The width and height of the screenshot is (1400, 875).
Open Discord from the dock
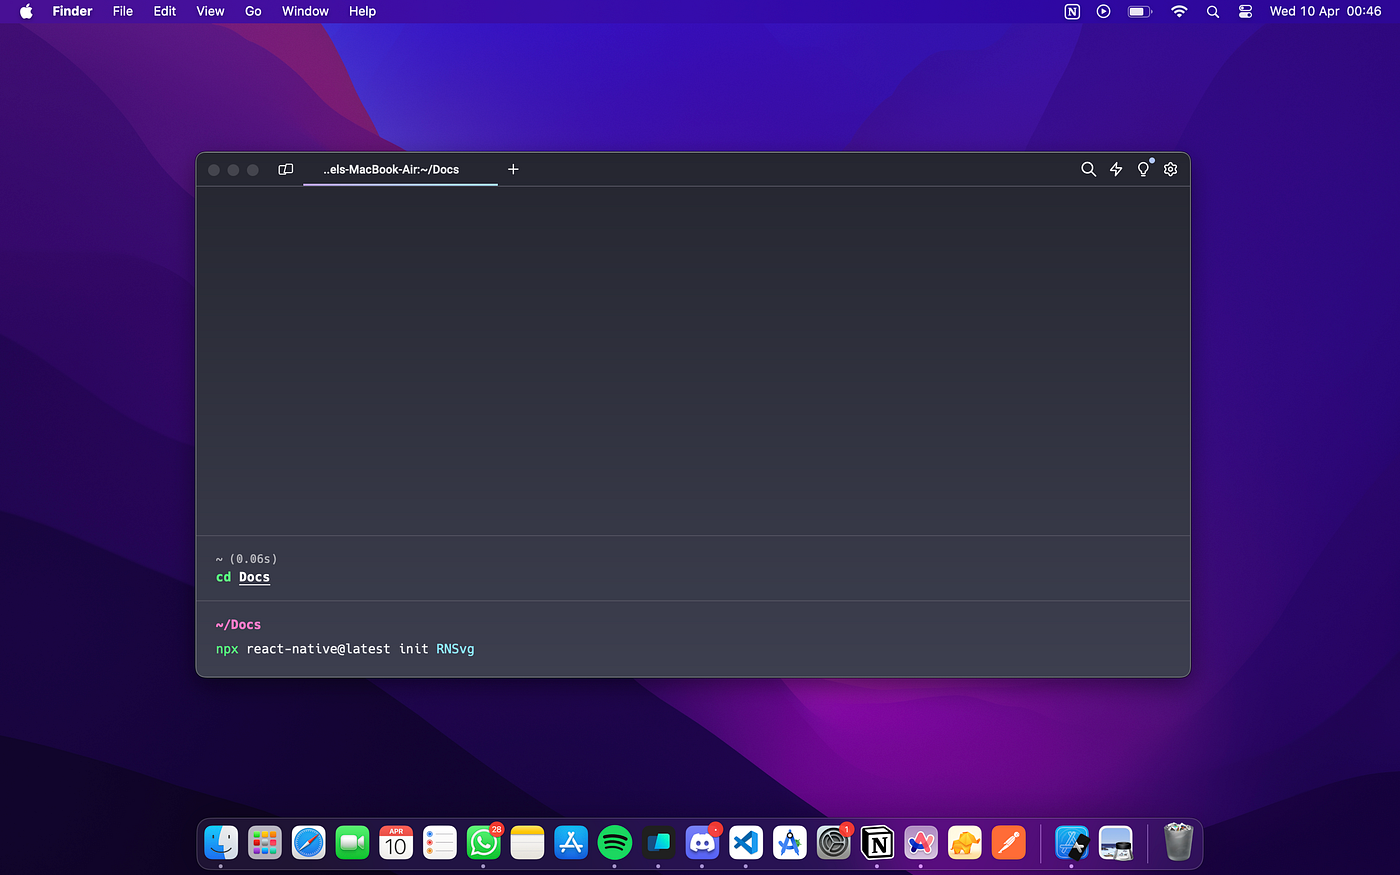click(x=702, y=843)
